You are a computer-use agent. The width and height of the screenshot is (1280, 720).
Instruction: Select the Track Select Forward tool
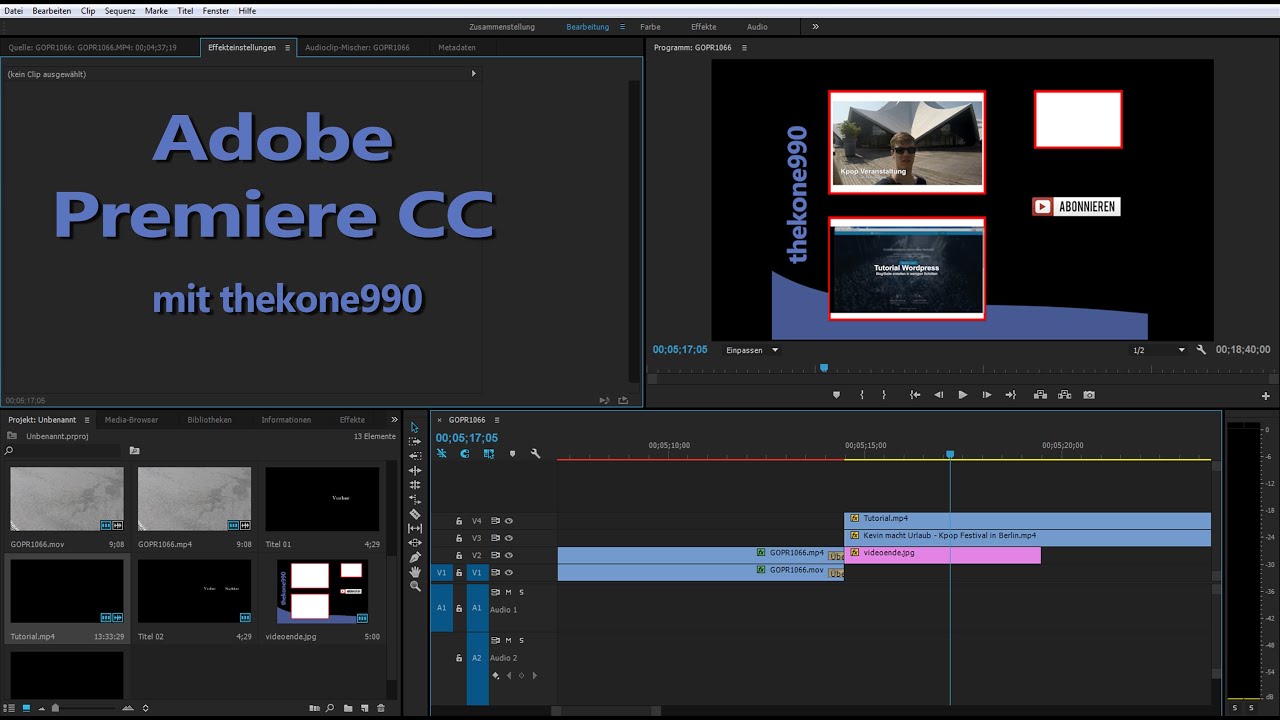coord(415,441)
